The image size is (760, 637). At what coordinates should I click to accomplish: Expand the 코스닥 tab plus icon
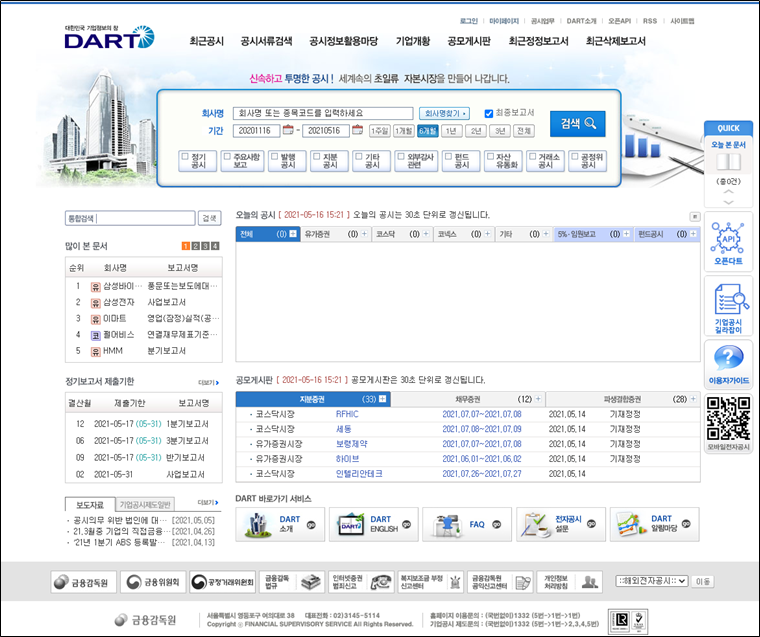(x=426, y=234)
